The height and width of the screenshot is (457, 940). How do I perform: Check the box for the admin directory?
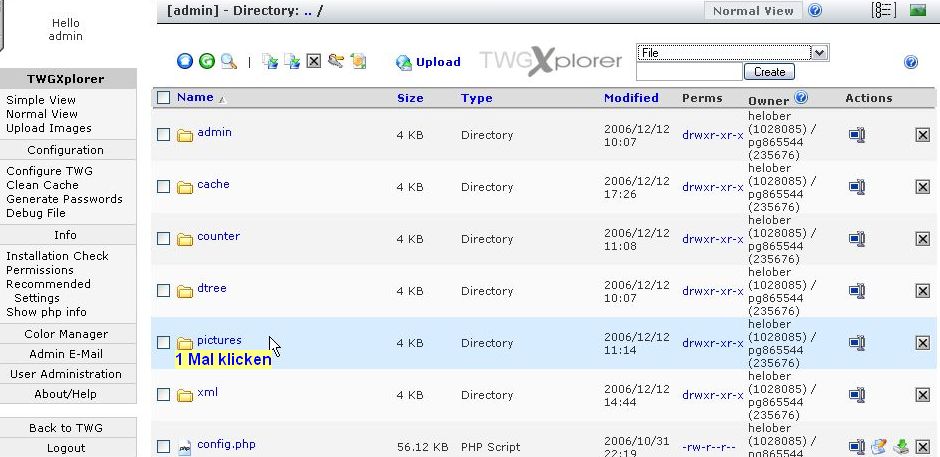164,135
